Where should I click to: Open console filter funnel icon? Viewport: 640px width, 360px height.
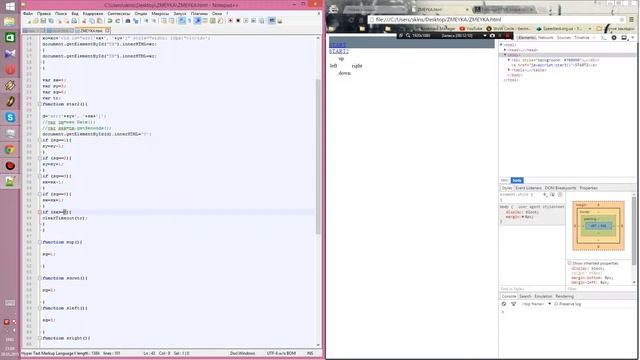pyautogui.click(x=513, y=304)
